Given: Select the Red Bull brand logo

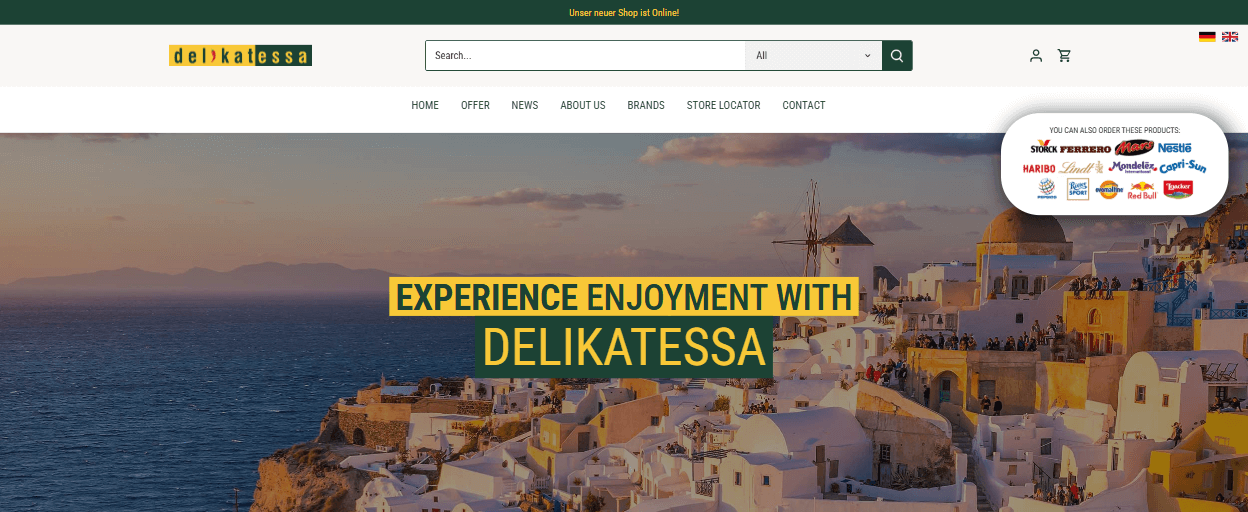Looking at the screenshot, I should point(1141,190).
